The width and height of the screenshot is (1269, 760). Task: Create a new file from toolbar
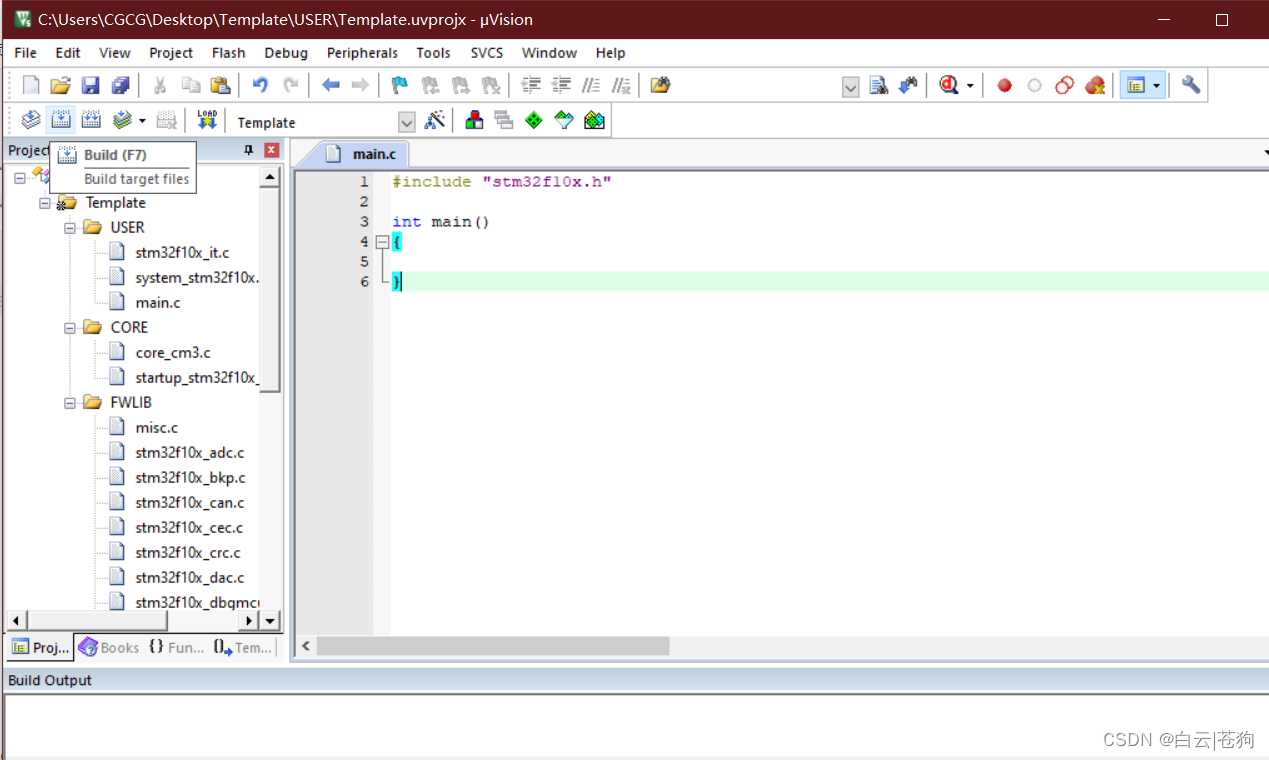31,85
